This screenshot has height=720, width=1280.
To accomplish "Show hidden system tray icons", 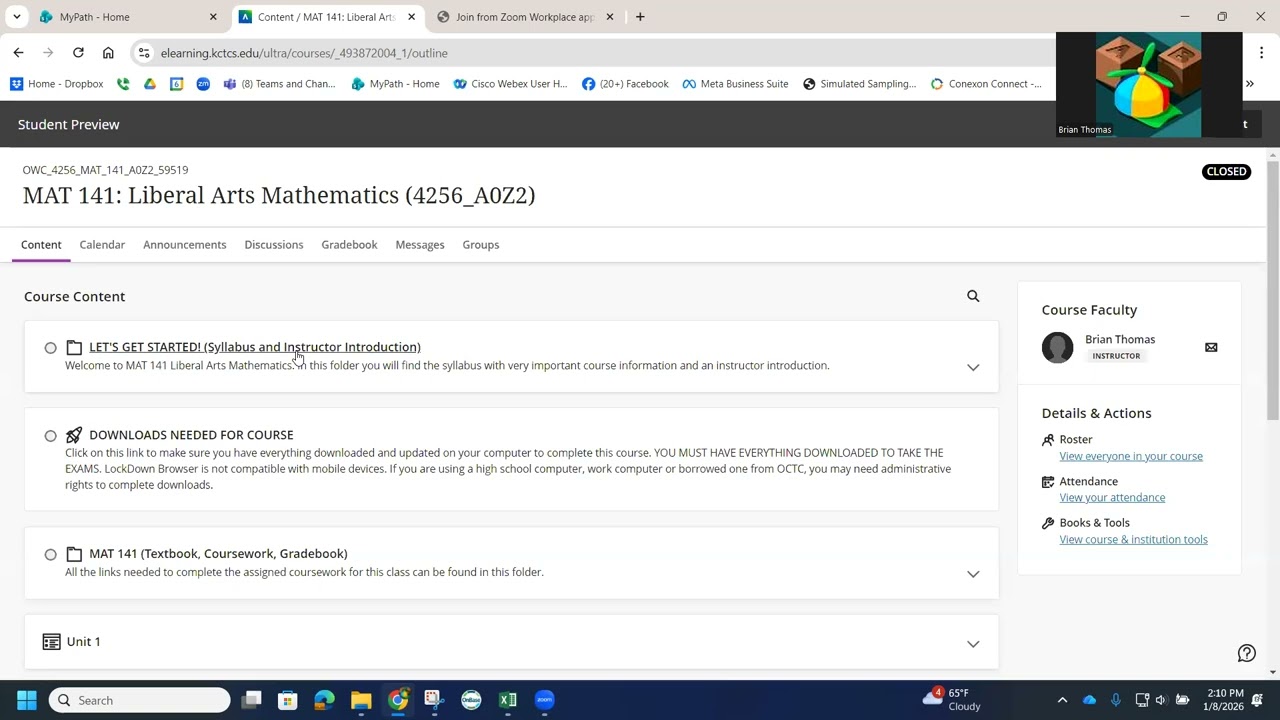I will pos(1062,700).
